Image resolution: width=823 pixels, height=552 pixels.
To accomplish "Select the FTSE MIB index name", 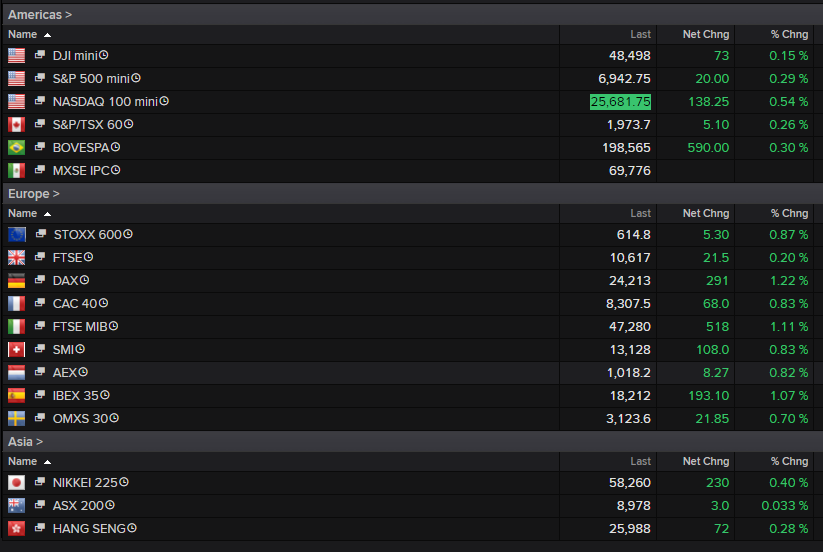I will point(80,327).
